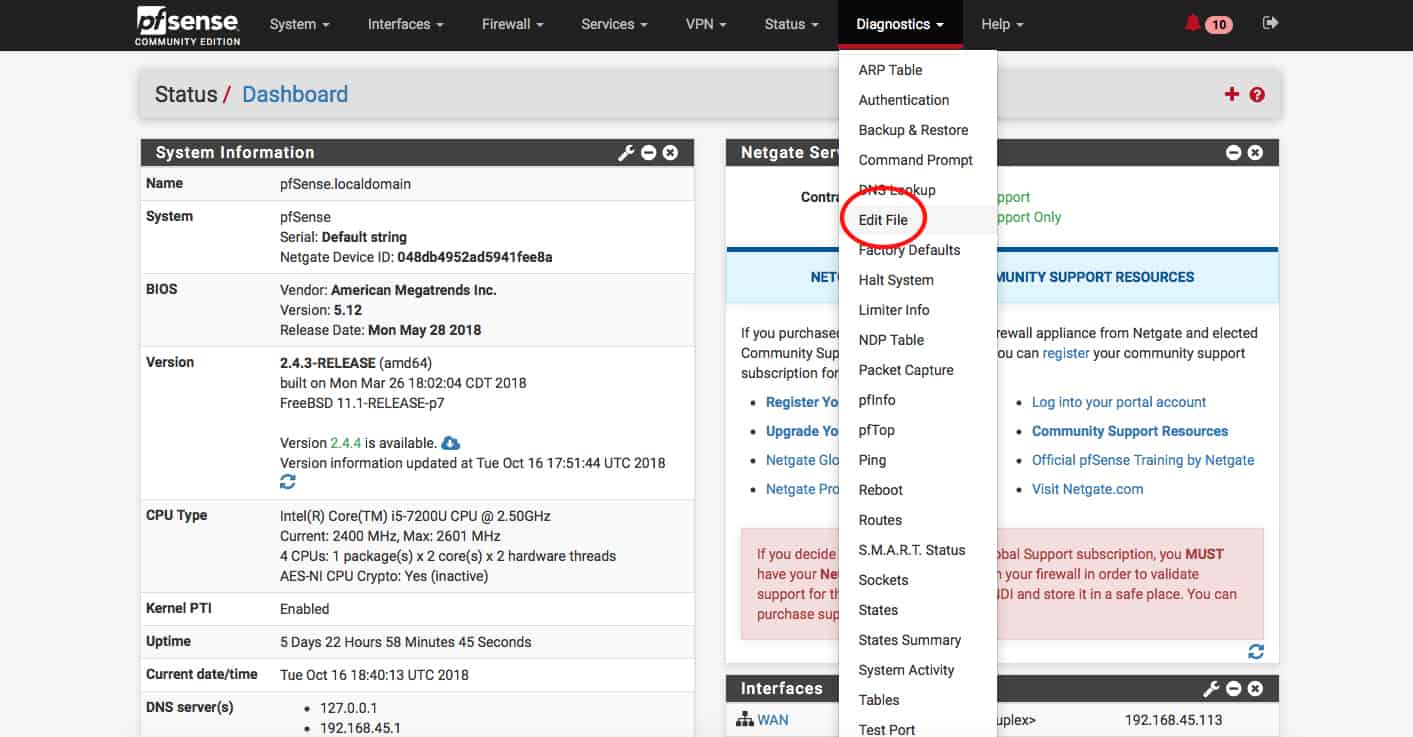Open Command Prompt from the menu
The width and height of the screenshot is (1413, 737).
pos(916,160)
